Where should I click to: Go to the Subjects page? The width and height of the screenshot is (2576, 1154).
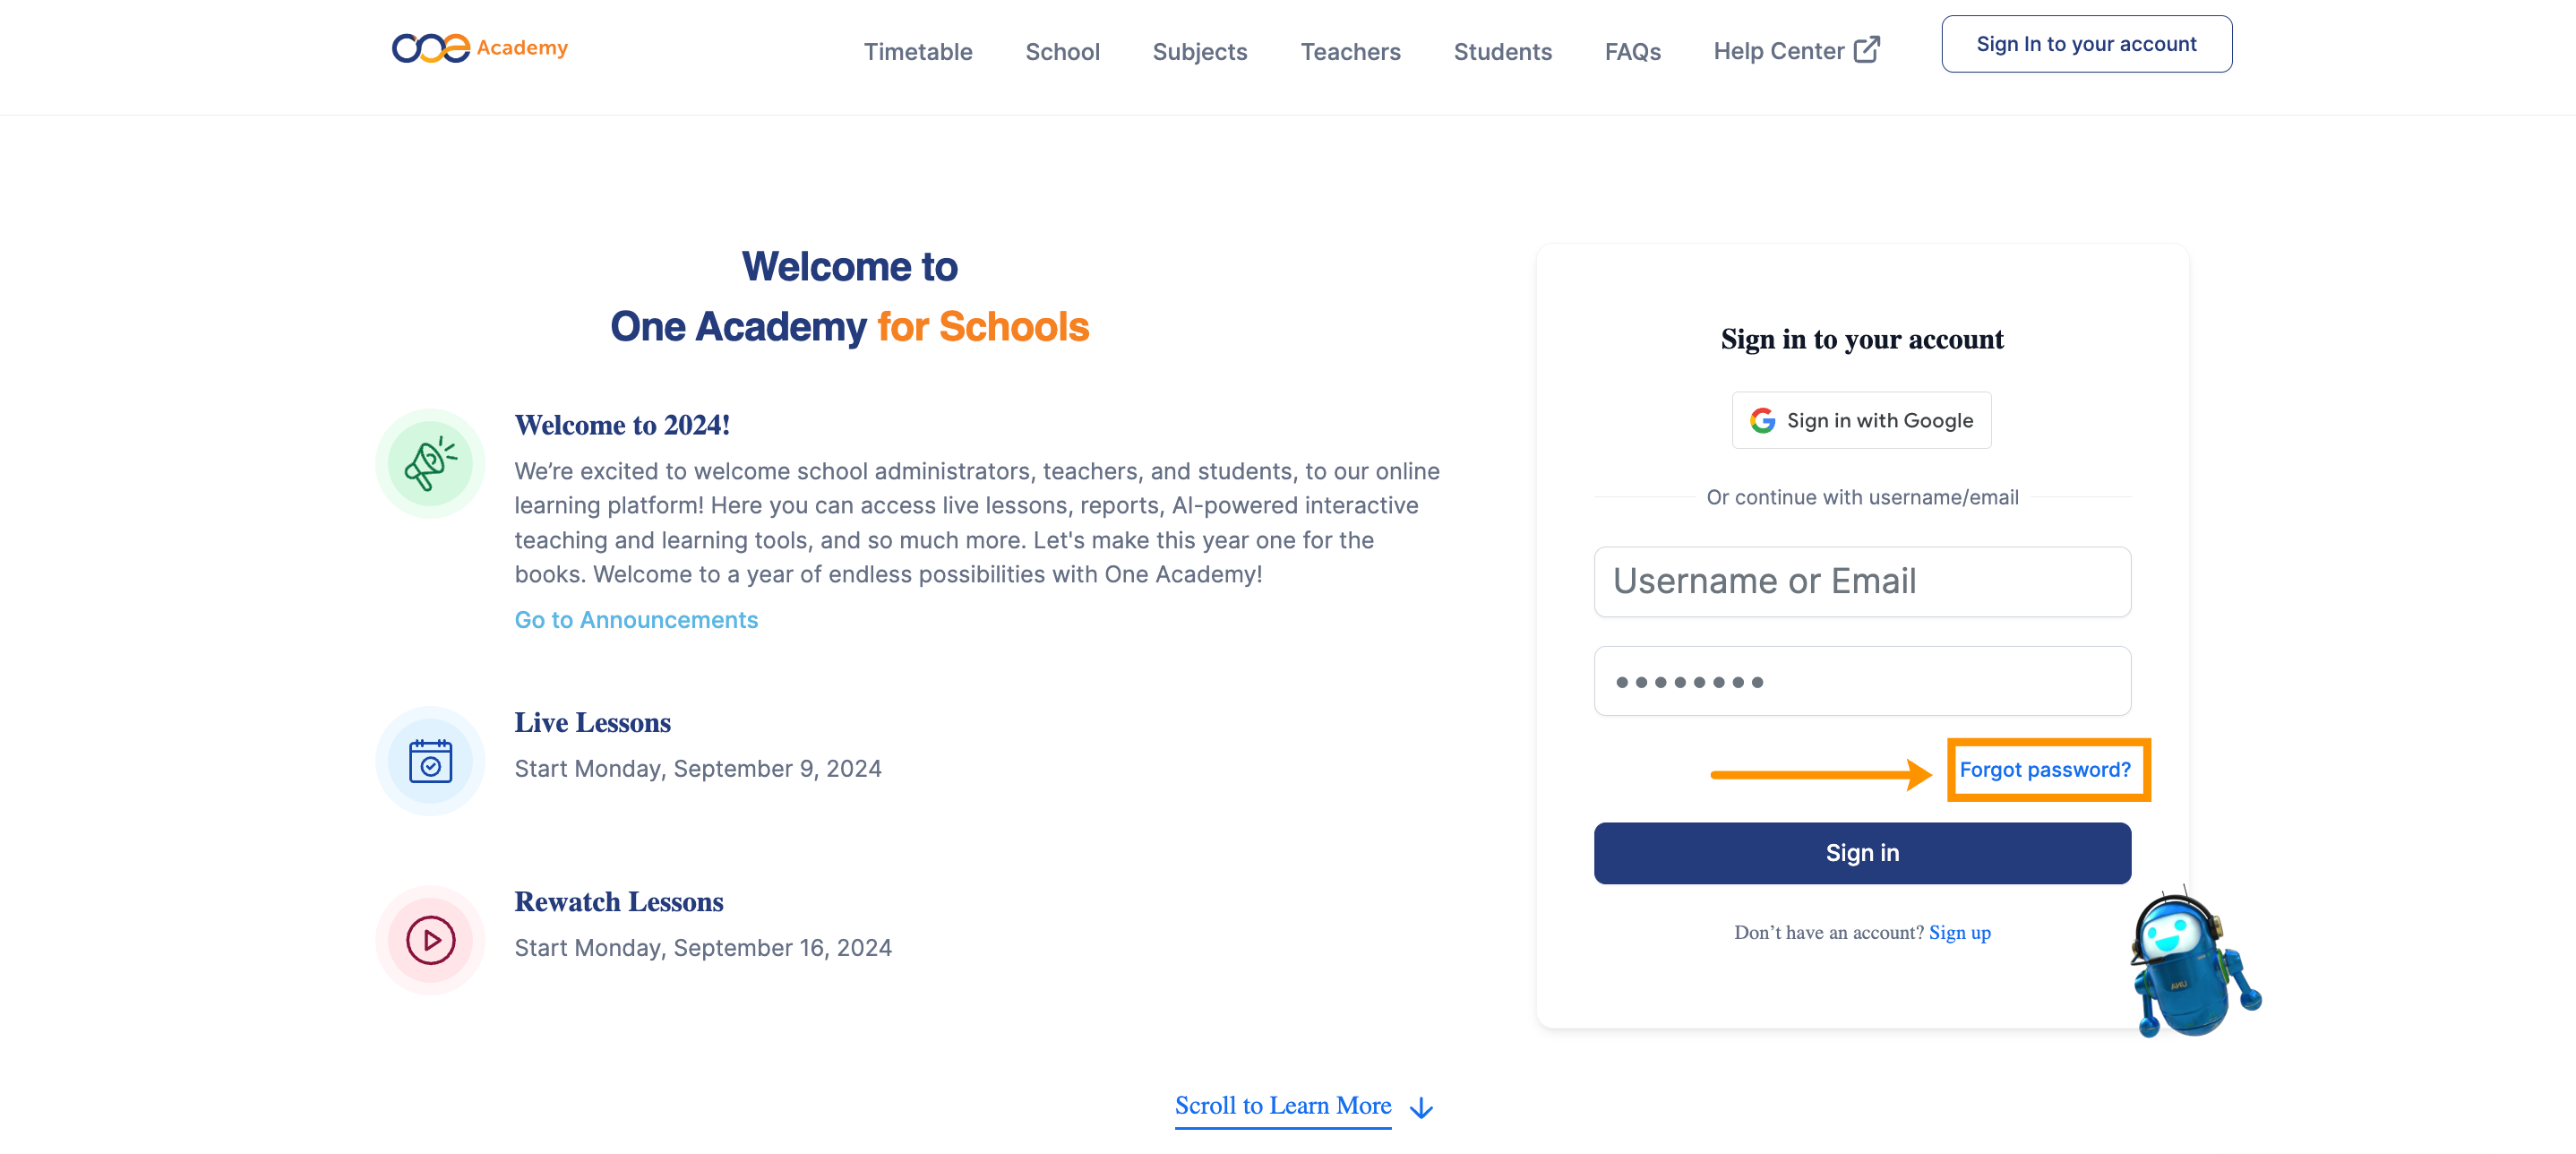(x=1199, y=52)
